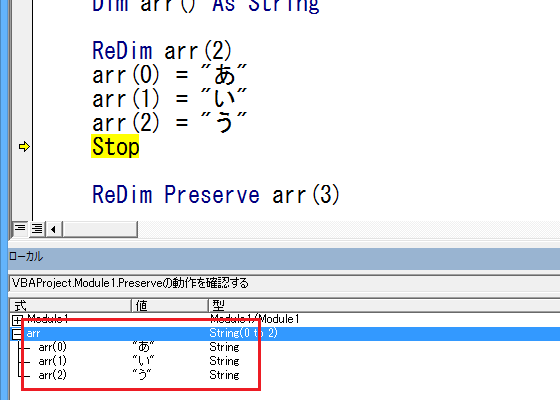Click the yellow execution arrow in margin
This screenshot has height=400, width=560.
[x=24, y=146]
